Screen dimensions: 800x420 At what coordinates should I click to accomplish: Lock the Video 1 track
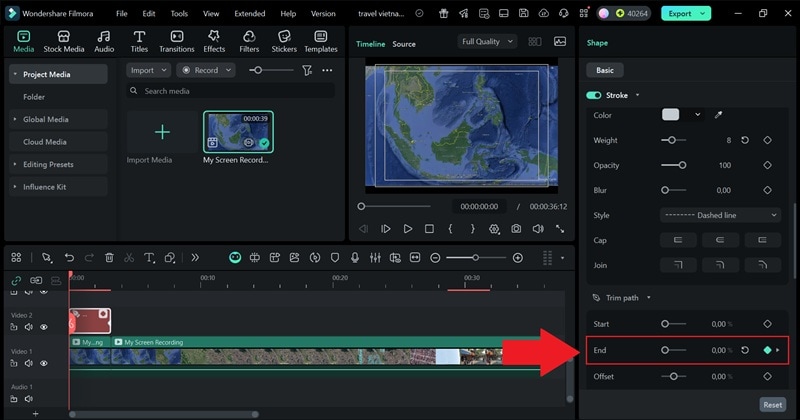[14, 363]
